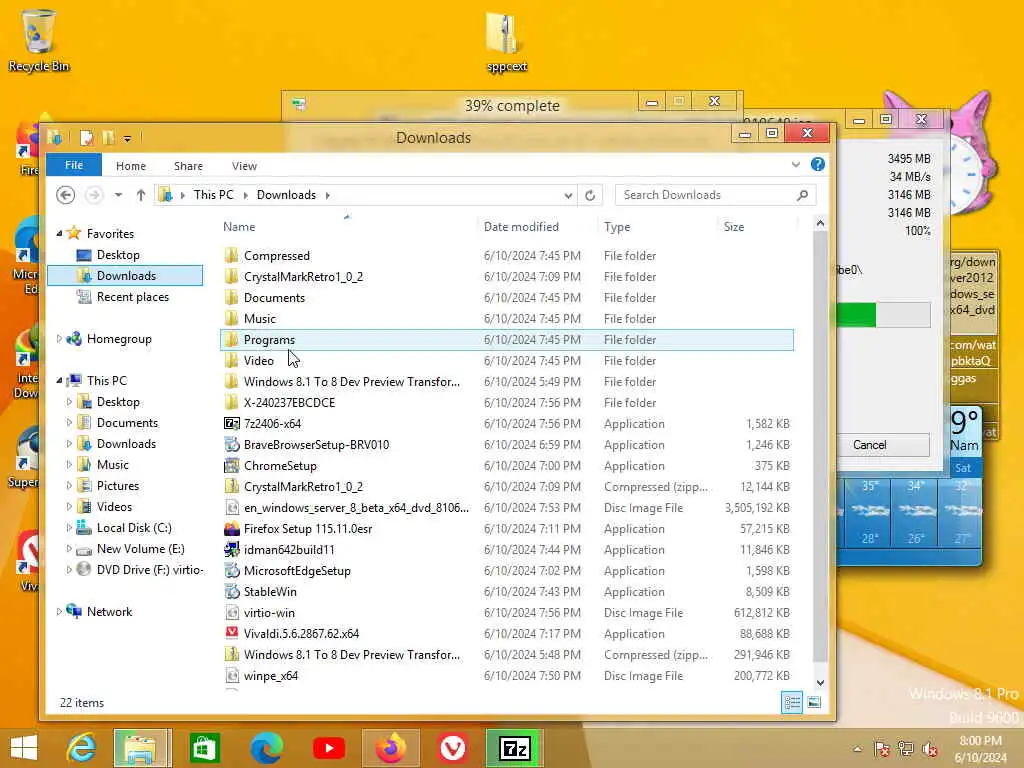Image resolution: width=1024 pixels, height=768 pixels.
Task: Click This PC breadcrumb segment
Action: (x=214, y=195)
